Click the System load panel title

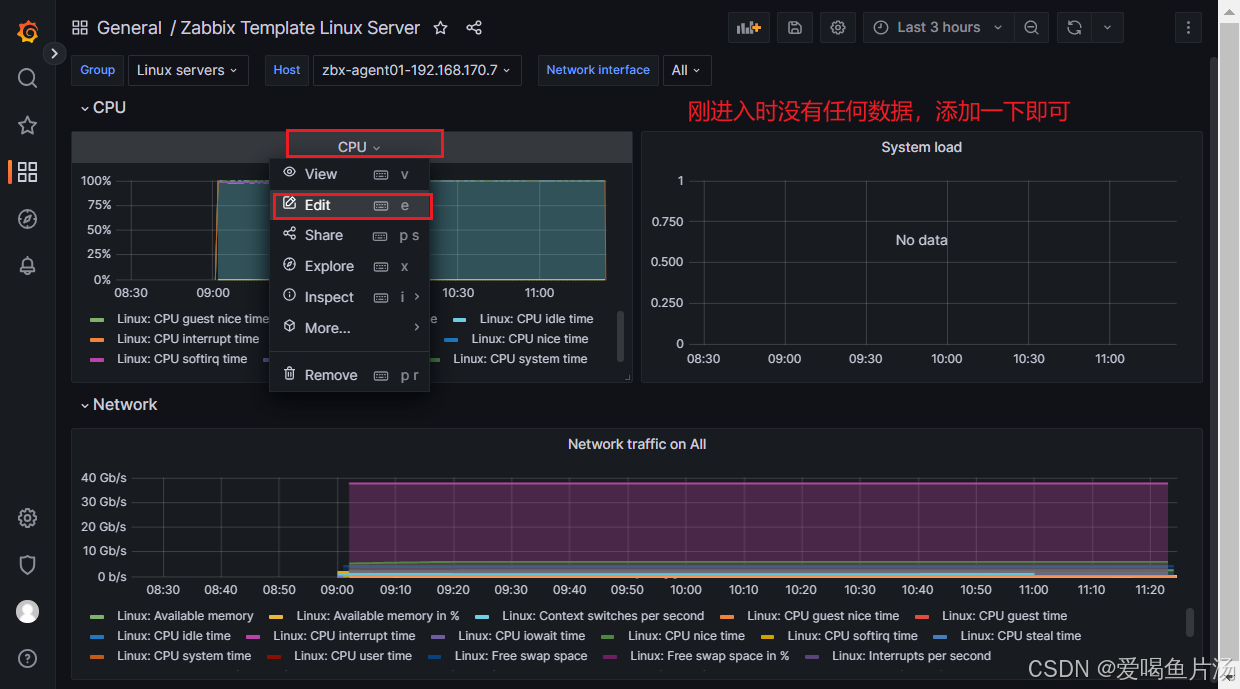coord(921,147)
